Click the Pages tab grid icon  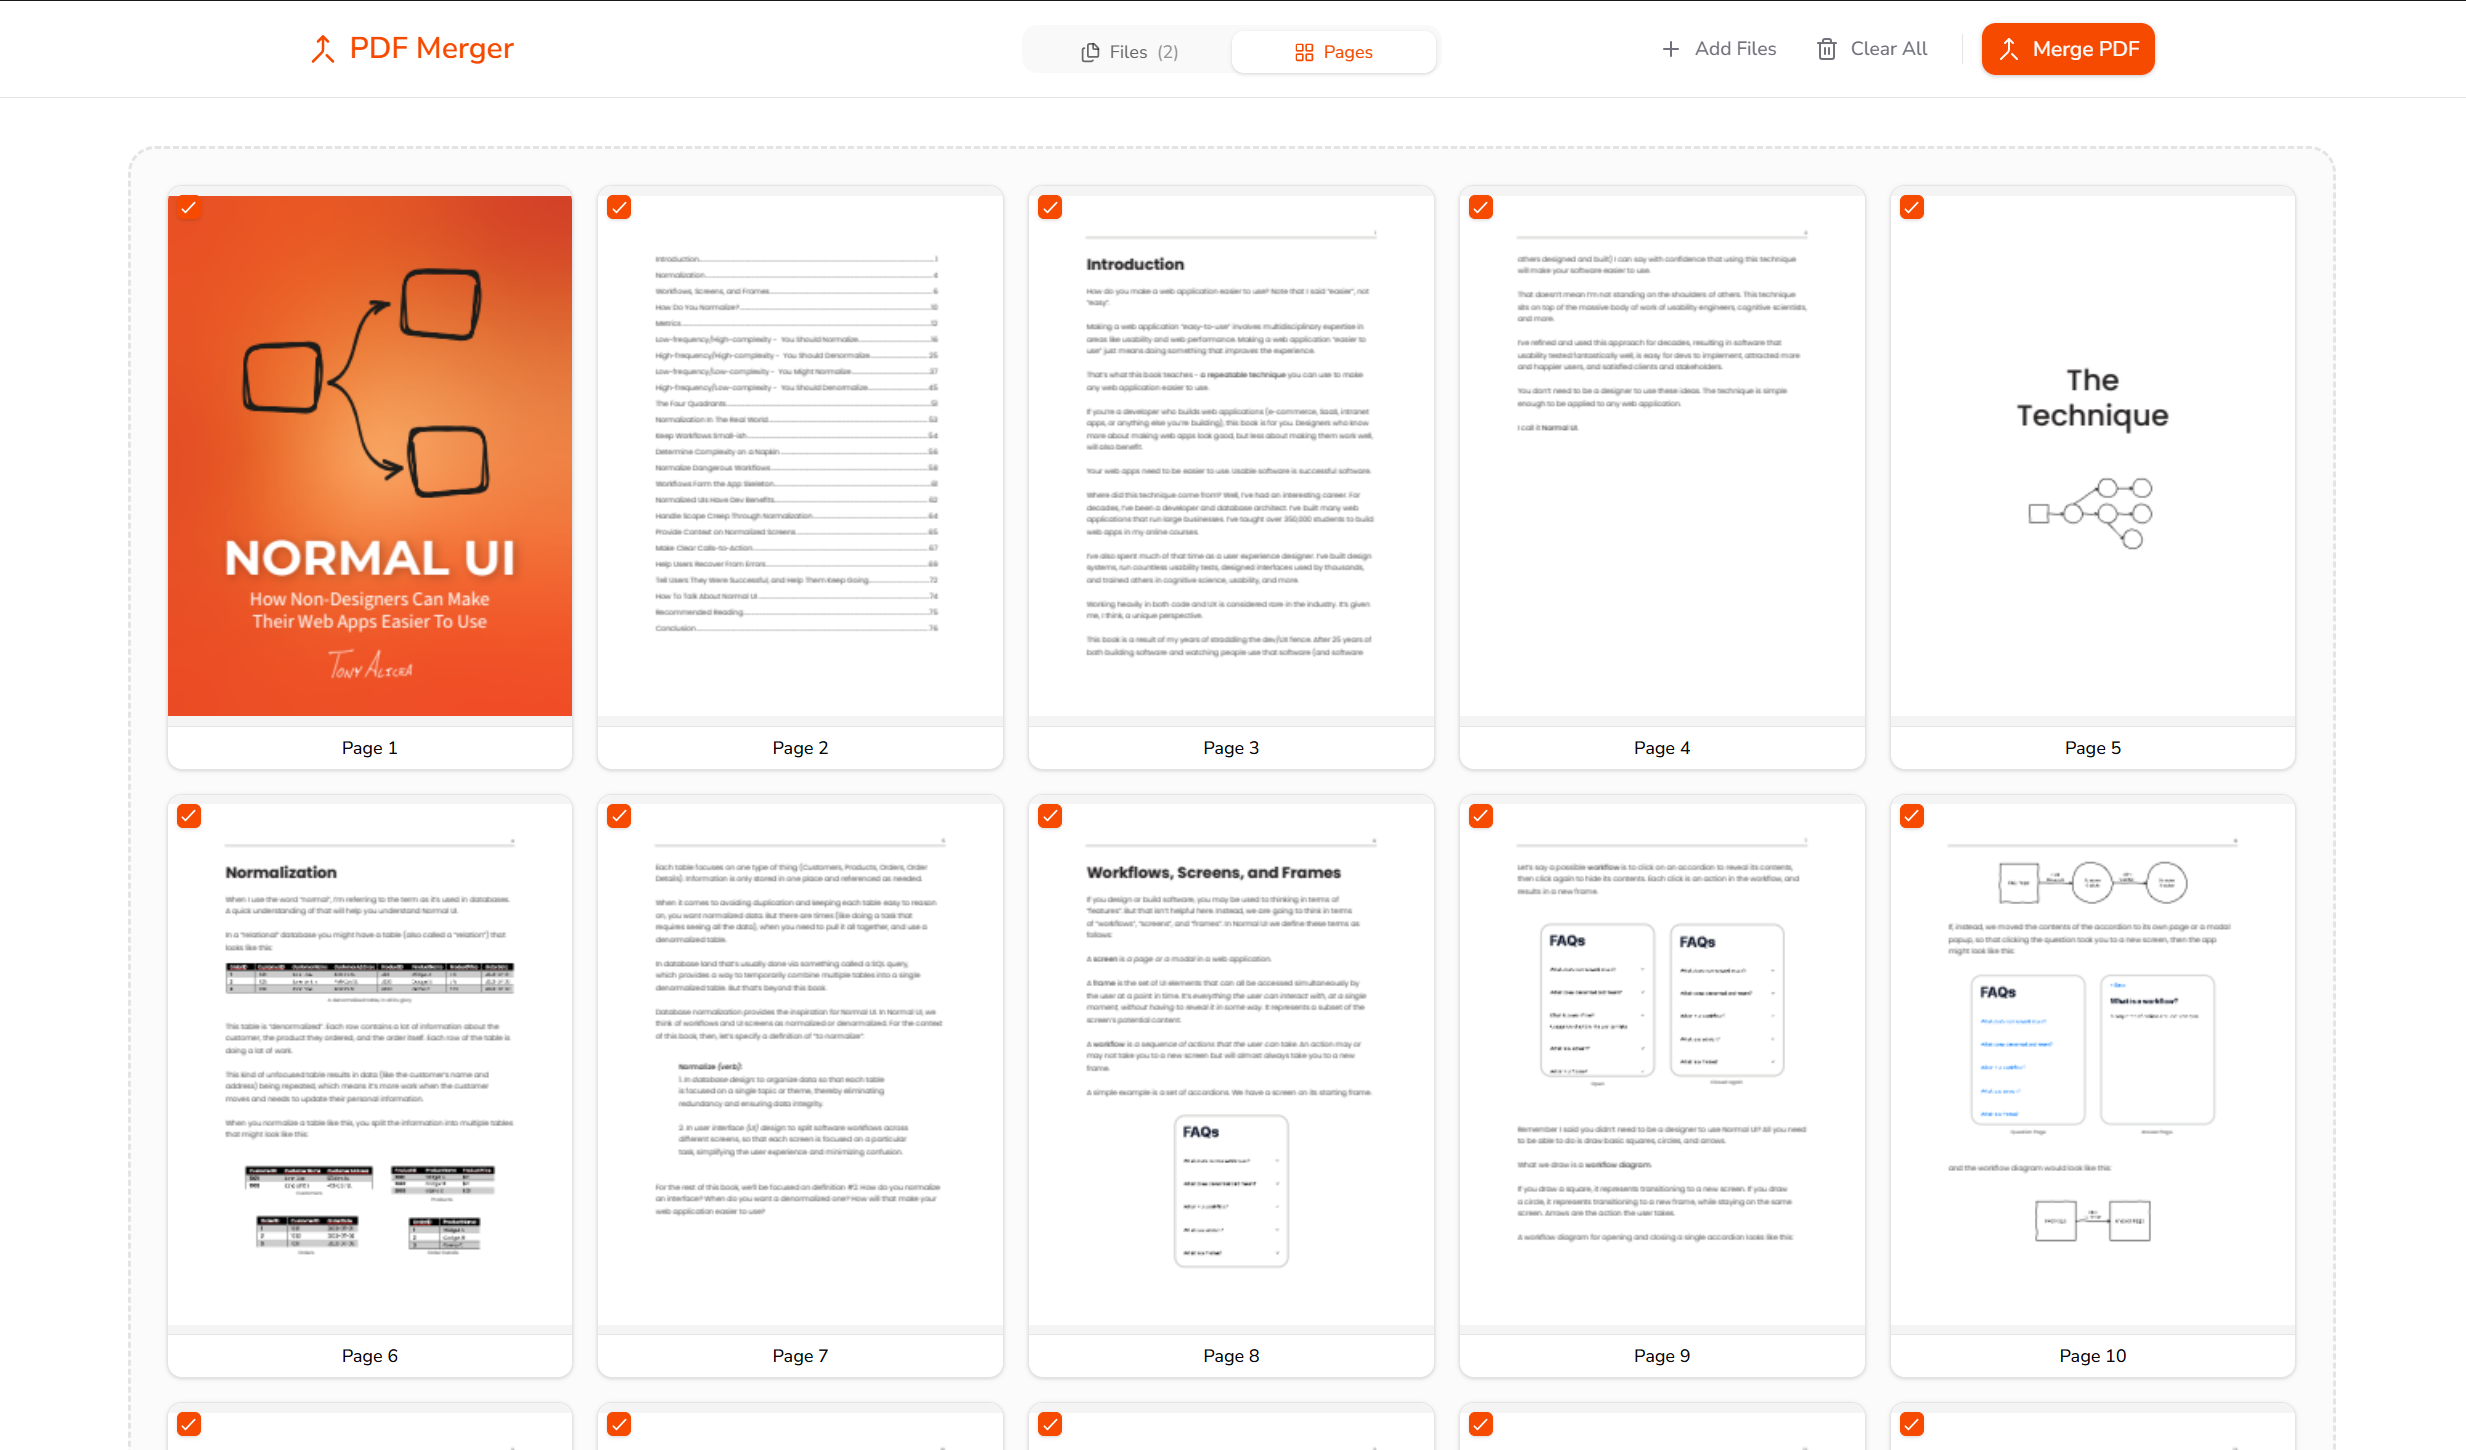[1304, 52]
